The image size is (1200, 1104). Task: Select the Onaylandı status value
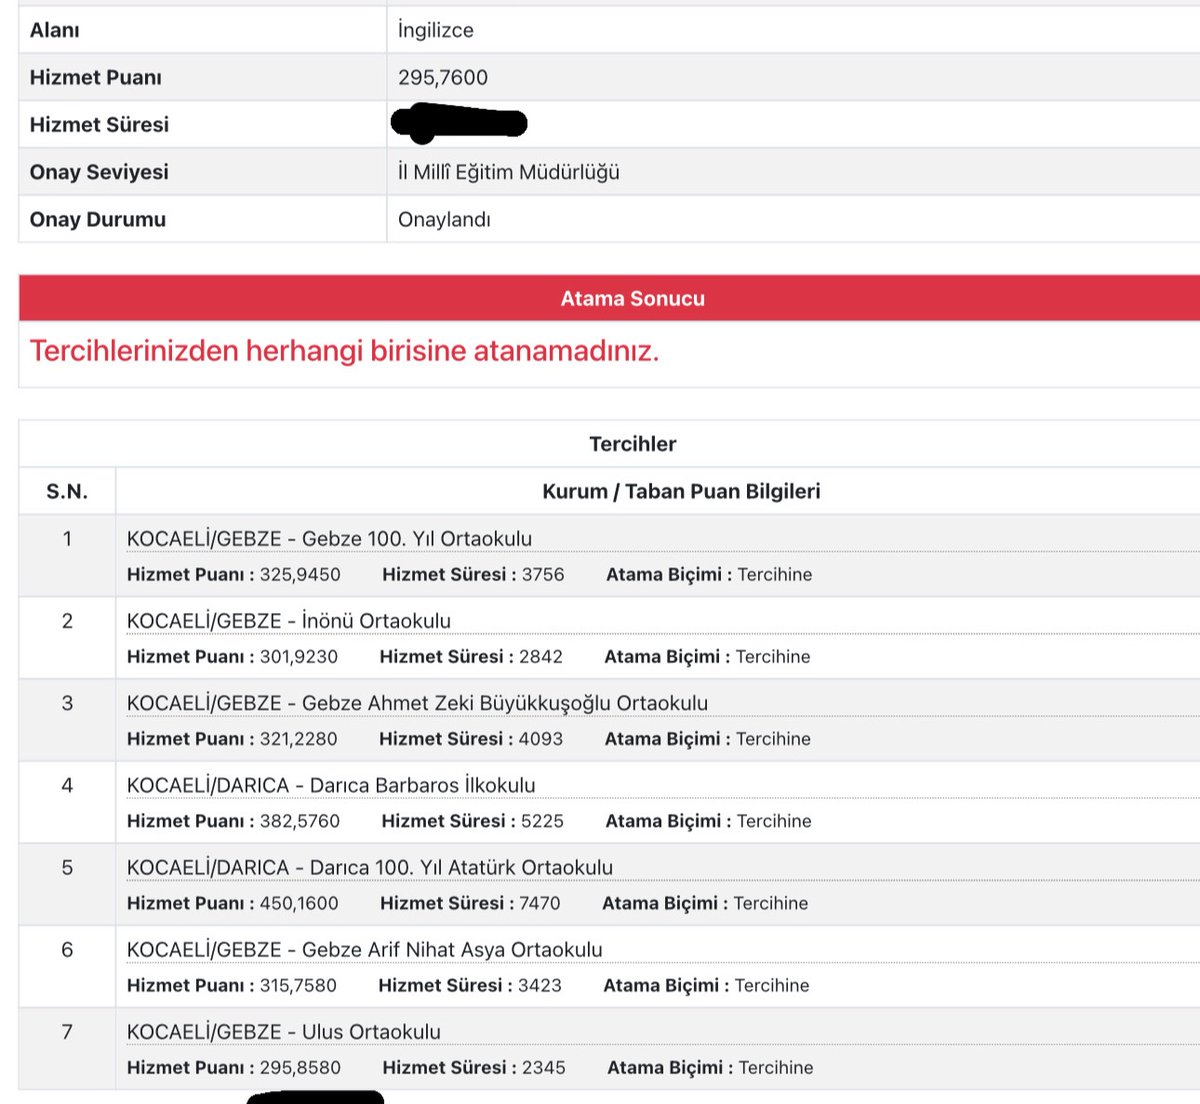444,219
